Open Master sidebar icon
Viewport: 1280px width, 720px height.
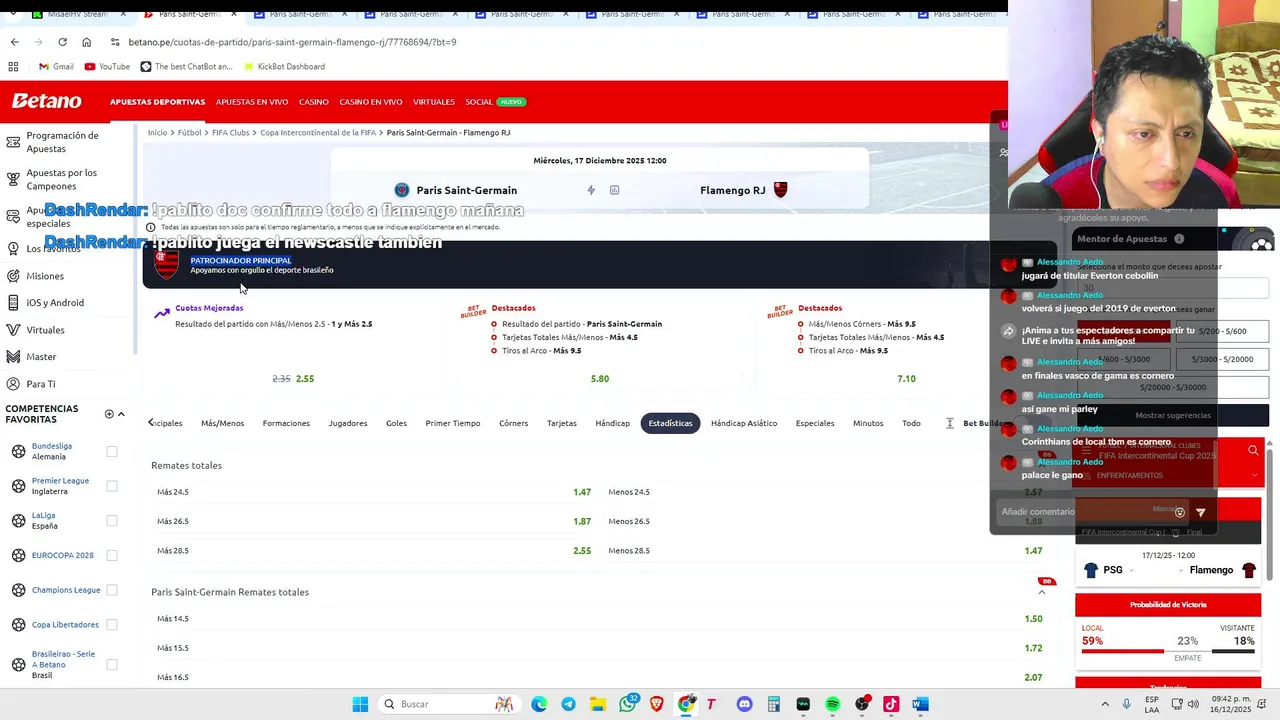click(x=13, y=357)
